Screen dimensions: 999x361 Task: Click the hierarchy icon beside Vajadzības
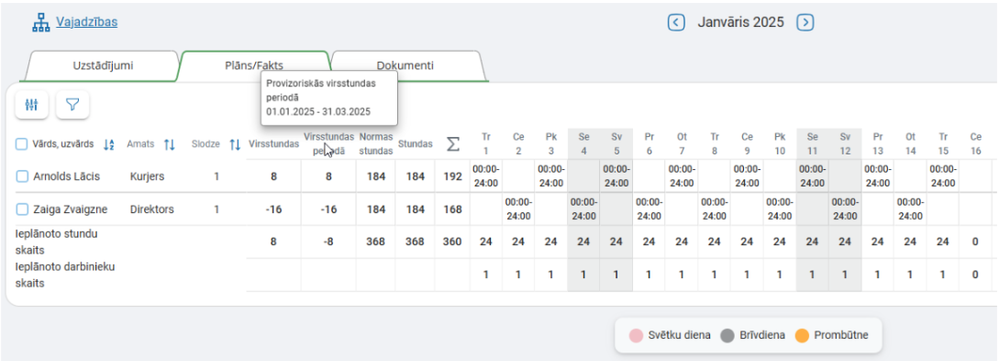[x=41, y=23]
